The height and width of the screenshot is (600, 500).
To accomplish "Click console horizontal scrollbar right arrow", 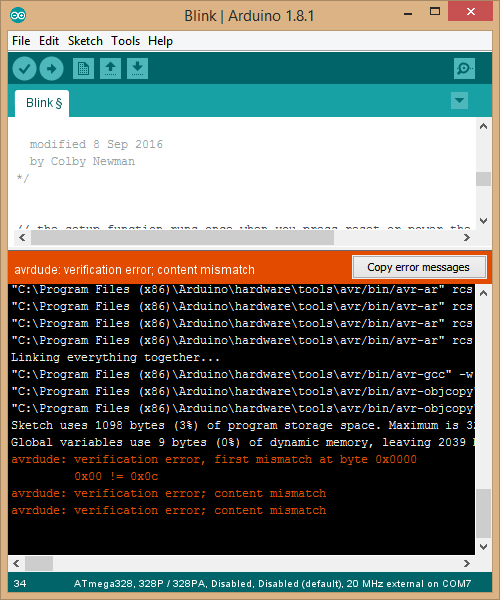I will [x=467, y=563].
